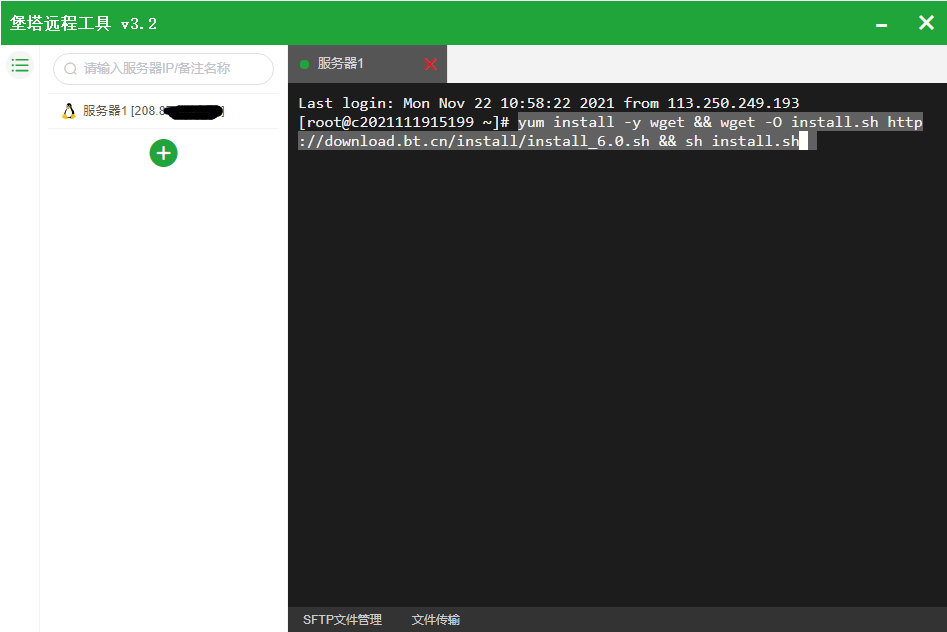Image resolution: width=947 pixels, height=632 pixels.
Task: Click the Linux penguin icon for 服务器1
Action: pyautogui.click(x=69, y=111)
